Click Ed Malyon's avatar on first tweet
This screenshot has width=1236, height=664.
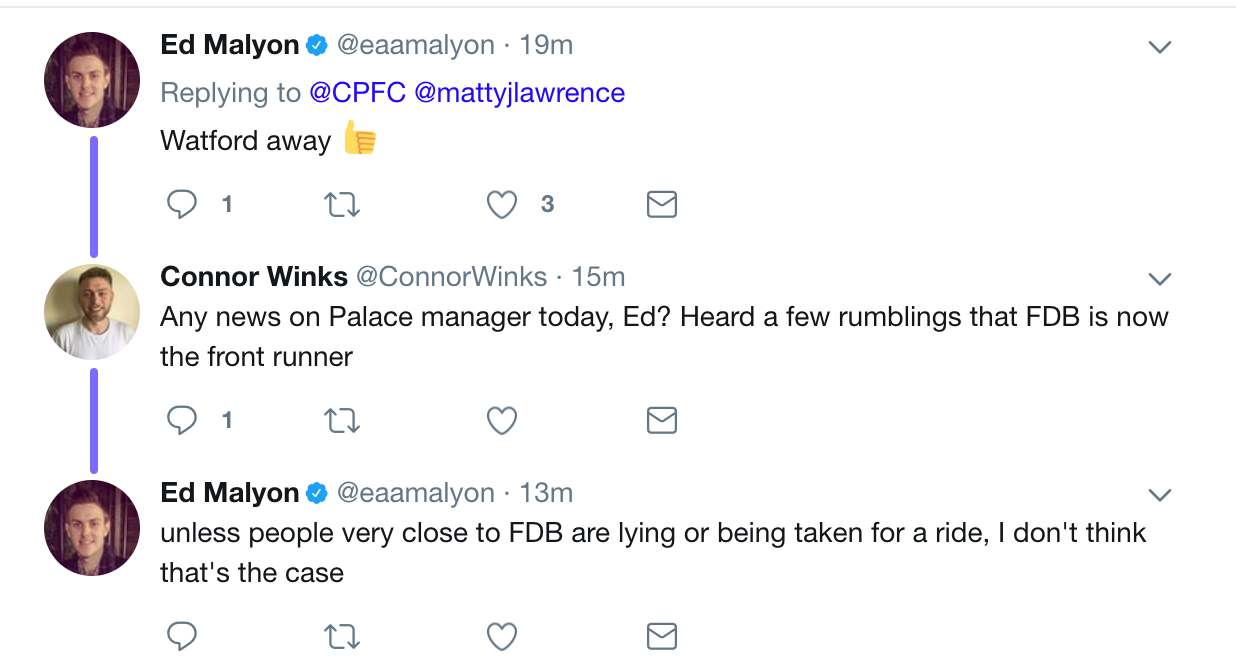[92, 80]
